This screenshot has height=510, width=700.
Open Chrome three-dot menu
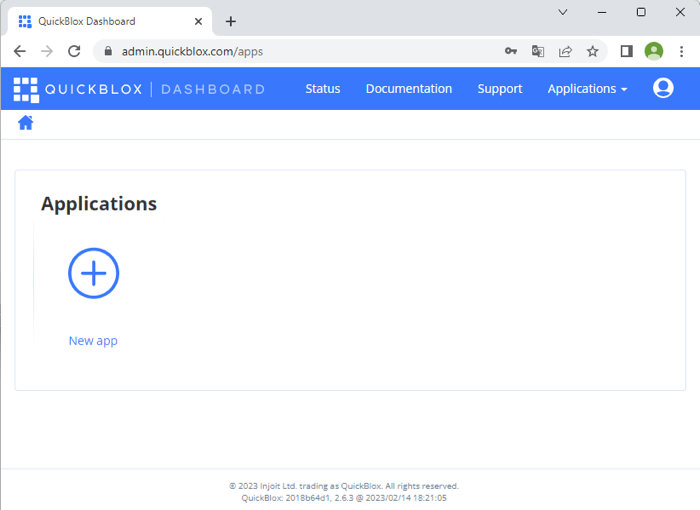(681, 51)
